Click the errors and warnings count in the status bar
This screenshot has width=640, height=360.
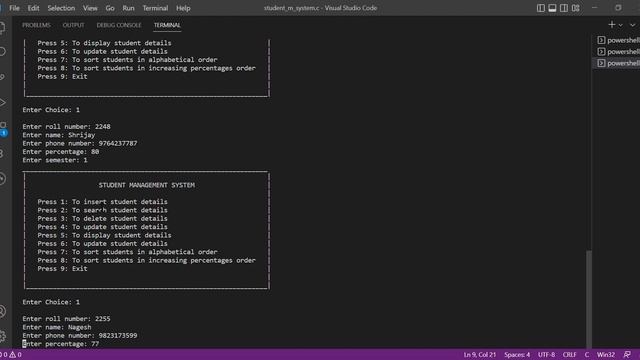pyautogui.click(x=11, y=355)
